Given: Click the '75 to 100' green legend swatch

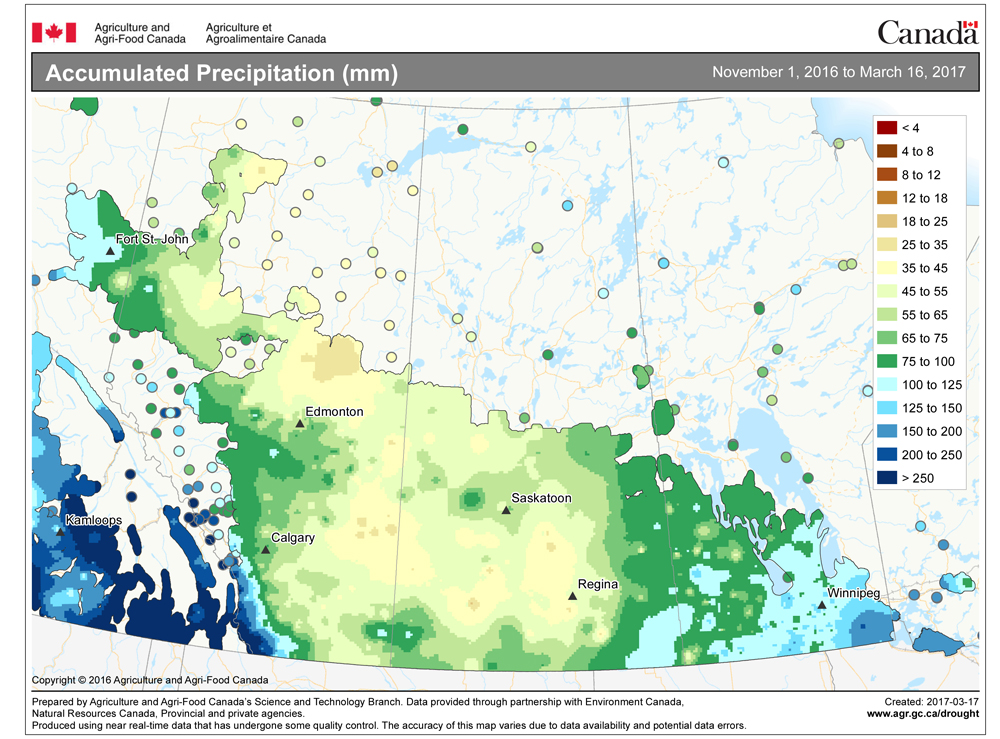Looking at the screenshot, I should 885,362.
